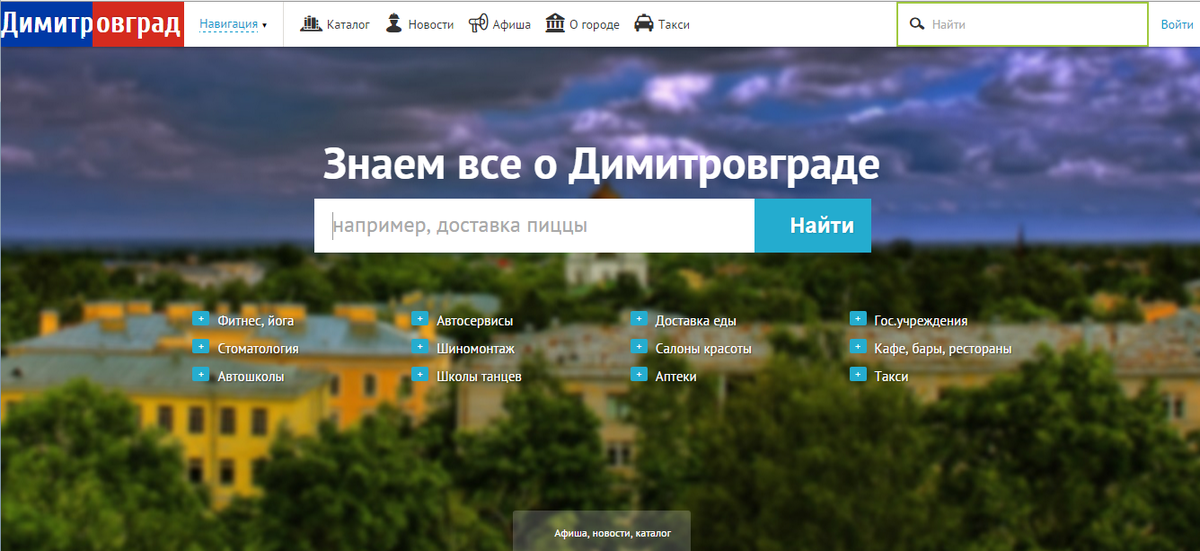Click the person icon next to Новости
Screen dimensions: 1200x551
394,24
